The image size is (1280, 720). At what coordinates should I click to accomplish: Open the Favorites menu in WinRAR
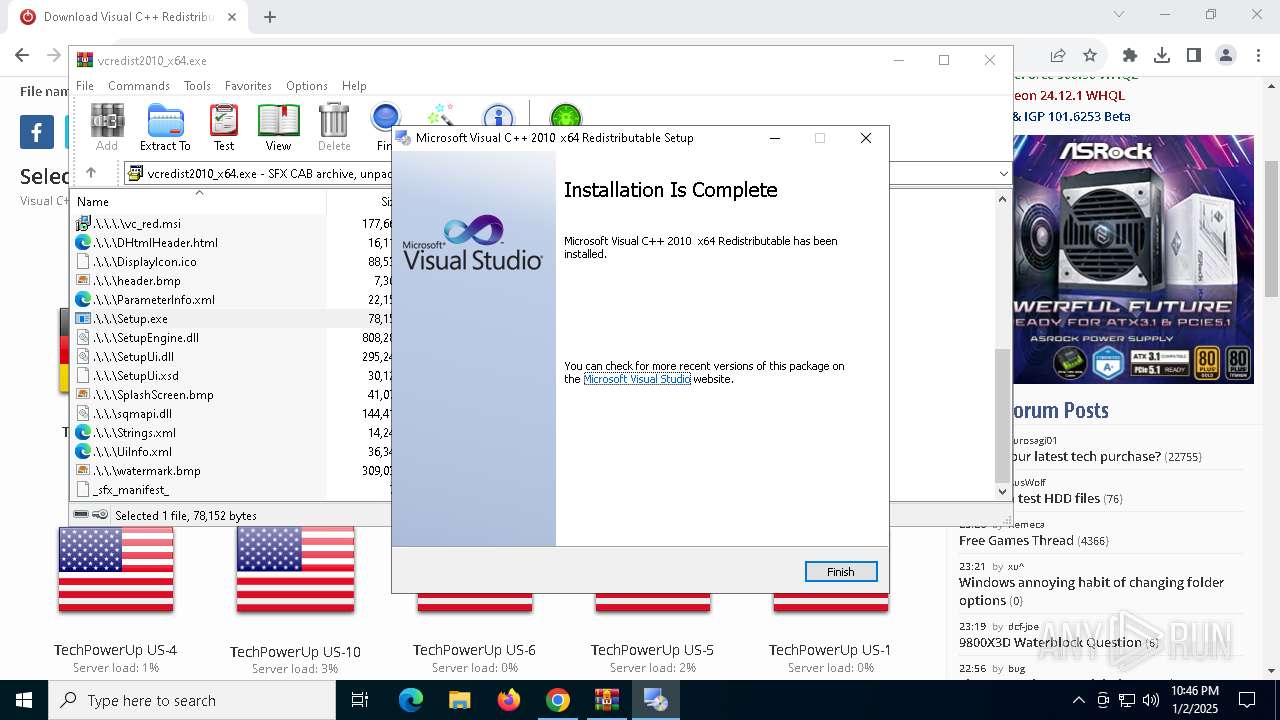tap(248, 86)
